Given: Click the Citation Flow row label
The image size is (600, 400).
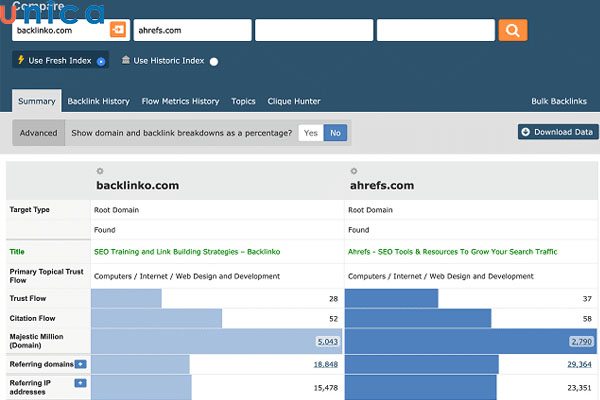Looking at the screenshot, I should pyautogui.click(x=33, y=318).
